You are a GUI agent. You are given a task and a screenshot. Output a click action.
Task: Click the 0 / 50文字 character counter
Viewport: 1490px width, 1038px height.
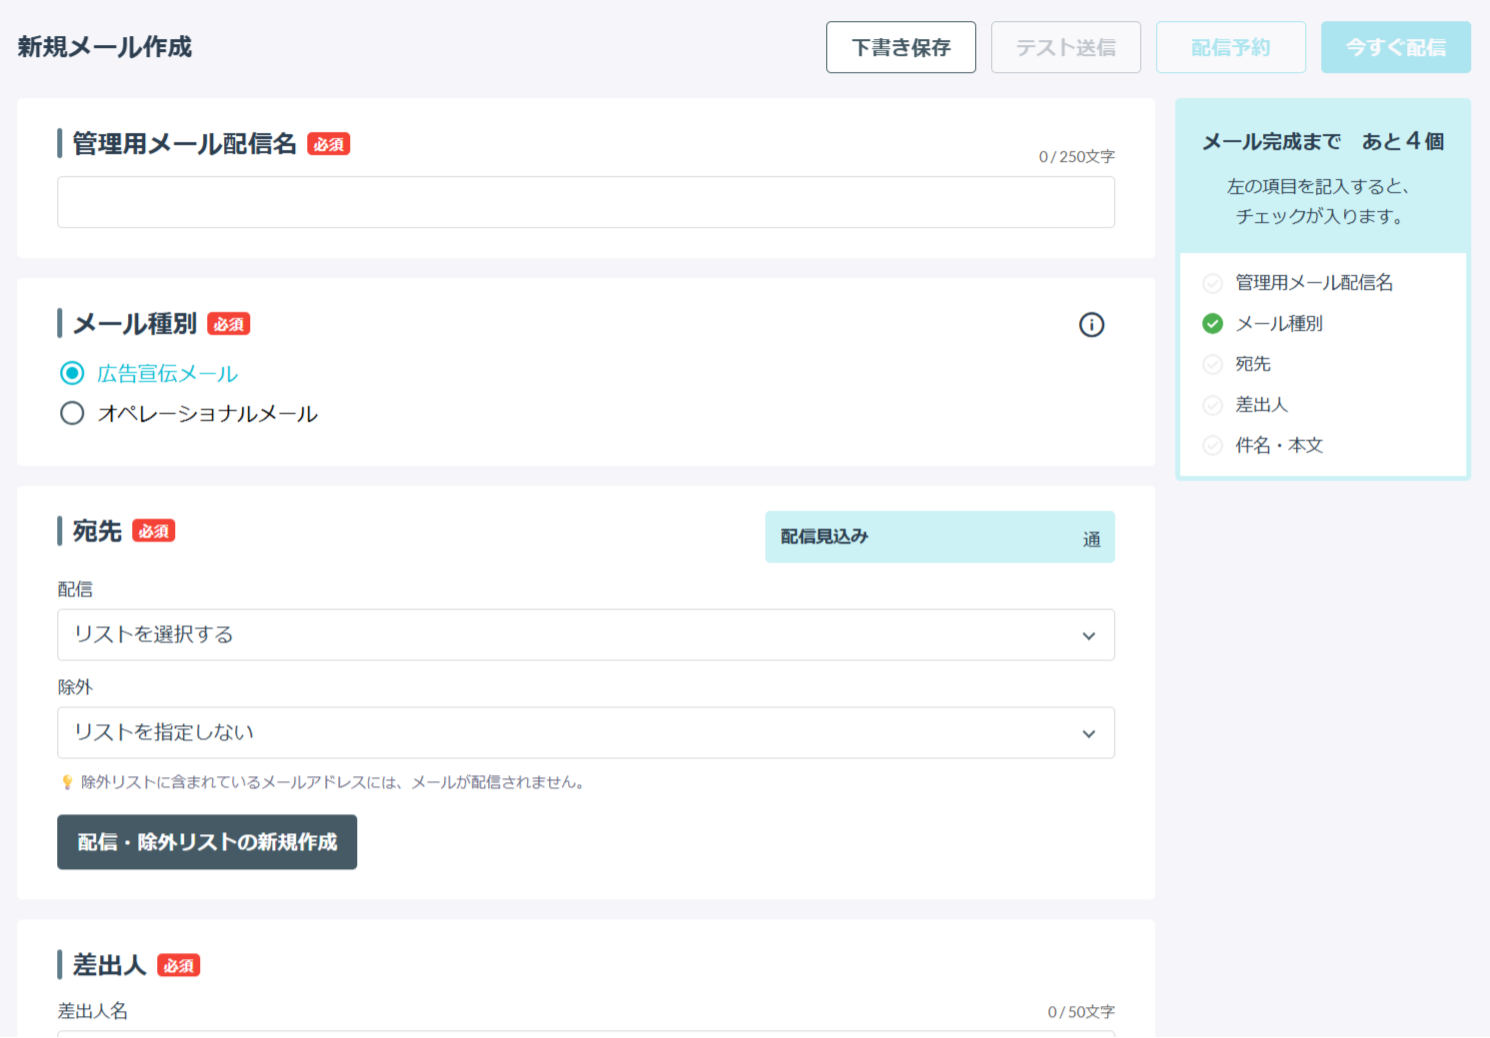pyautogui.click(x=1081, y=1012)
